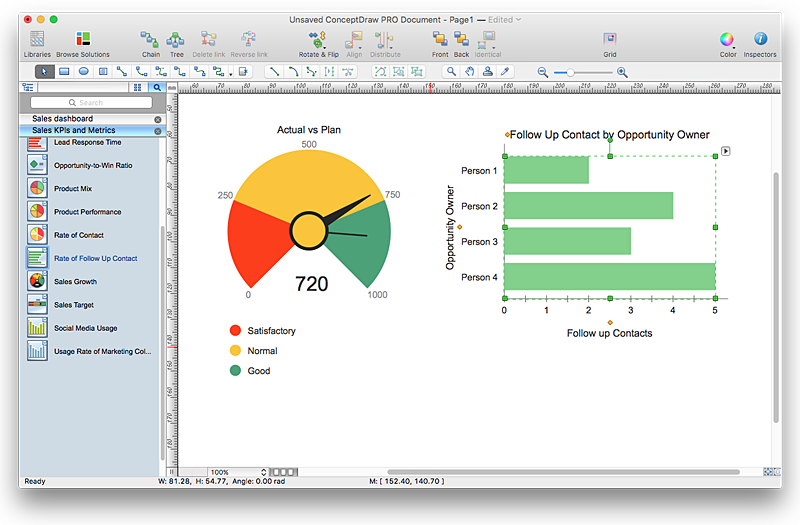Viewport: 800px width, 525px height.
Task: Open the Color picker
Action: coord(727,40)
